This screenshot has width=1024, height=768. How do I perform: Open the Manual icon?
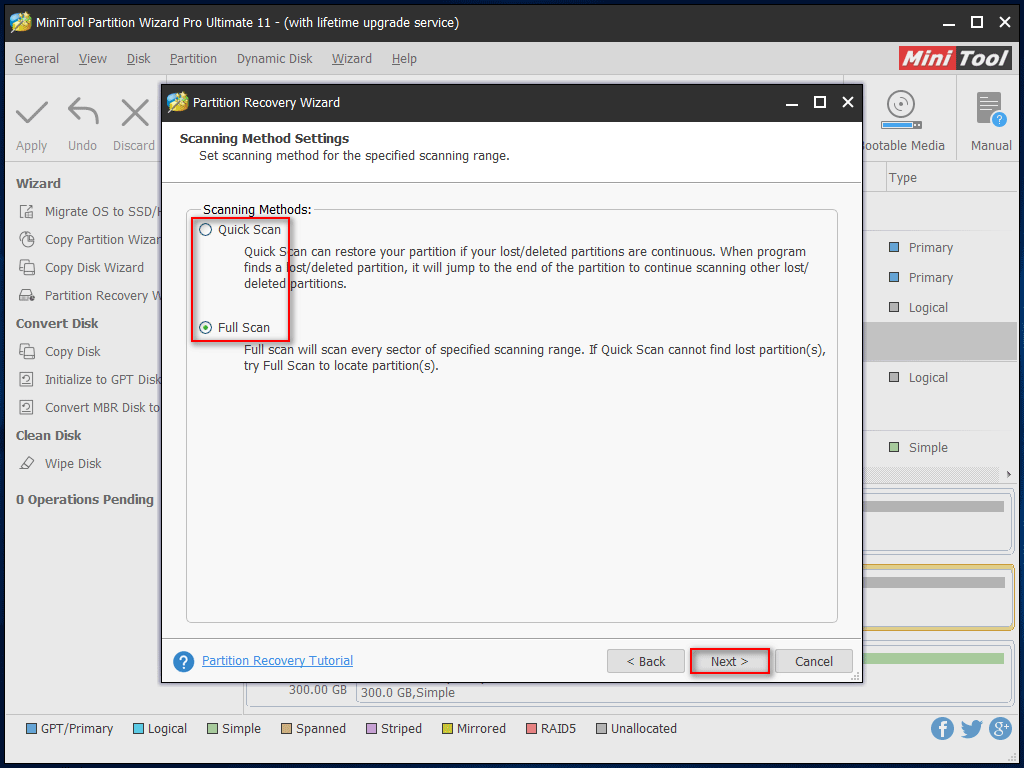[x=991, y=108]
